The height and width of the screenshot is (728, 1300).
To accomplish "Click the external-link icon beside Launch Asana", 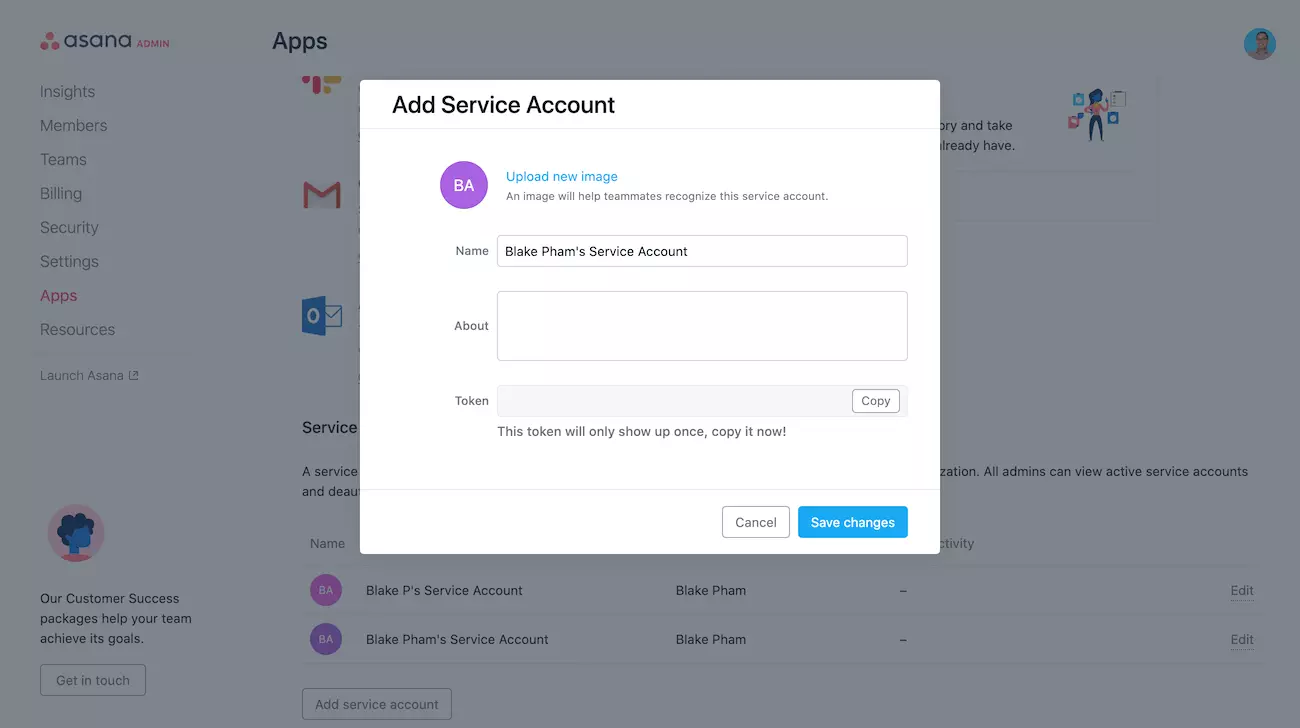I will (x=134, y=376).
